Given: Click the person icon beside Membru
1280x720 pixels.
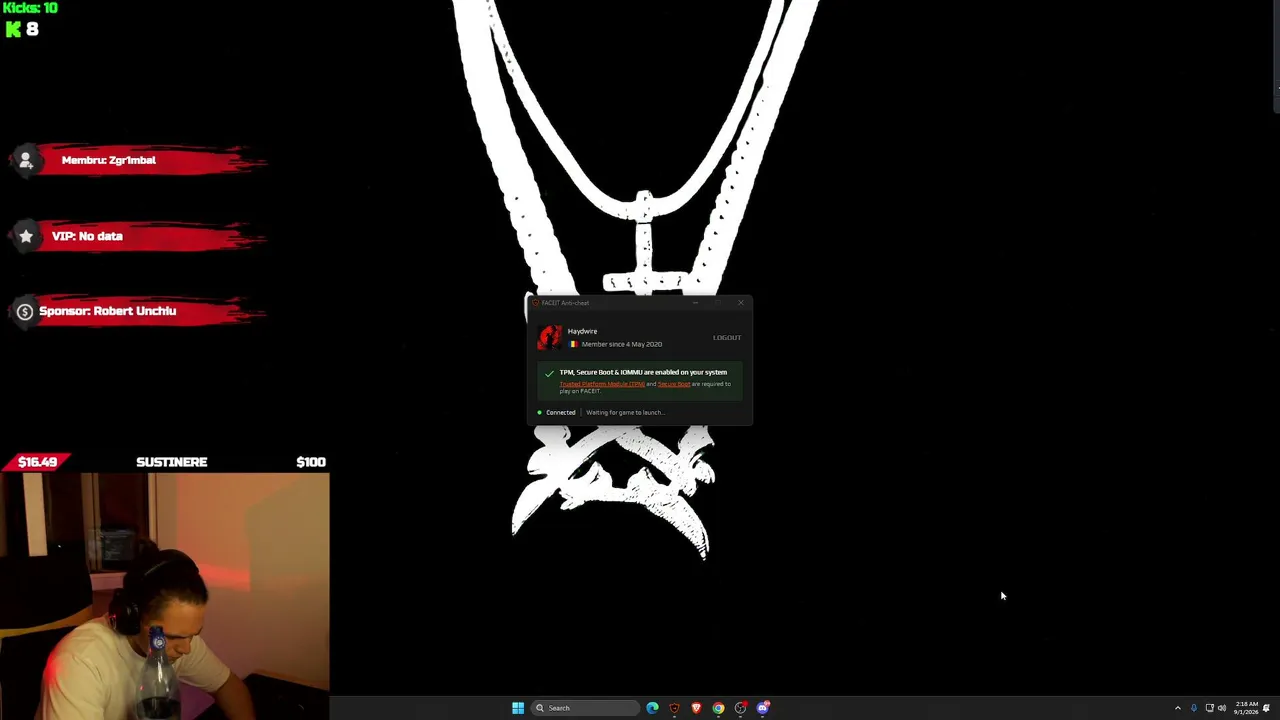Looking at the screenshot, I should click(26, 160).
